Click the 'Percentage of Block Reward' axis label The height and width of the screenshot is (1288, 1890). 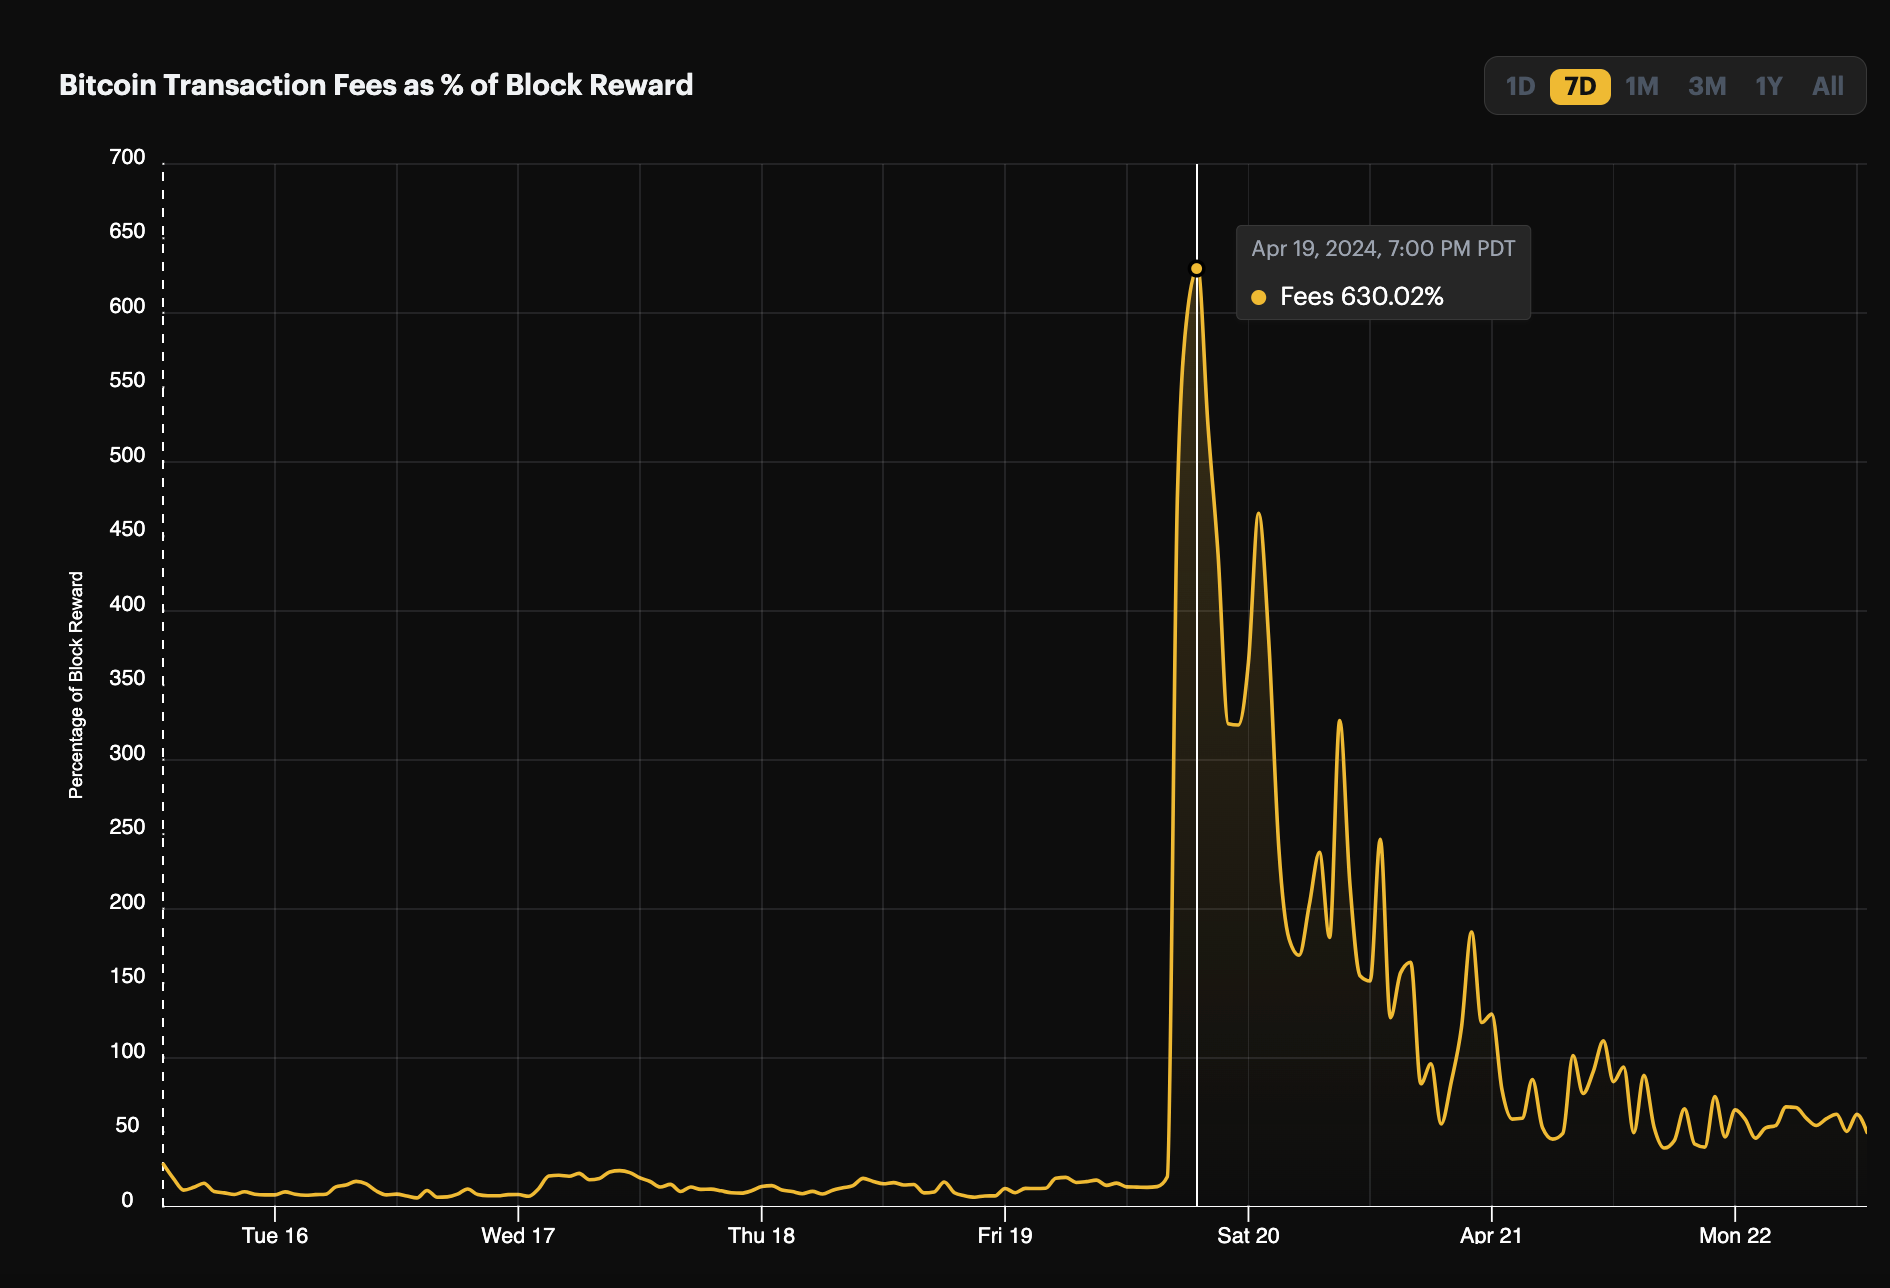coord(76,685)
